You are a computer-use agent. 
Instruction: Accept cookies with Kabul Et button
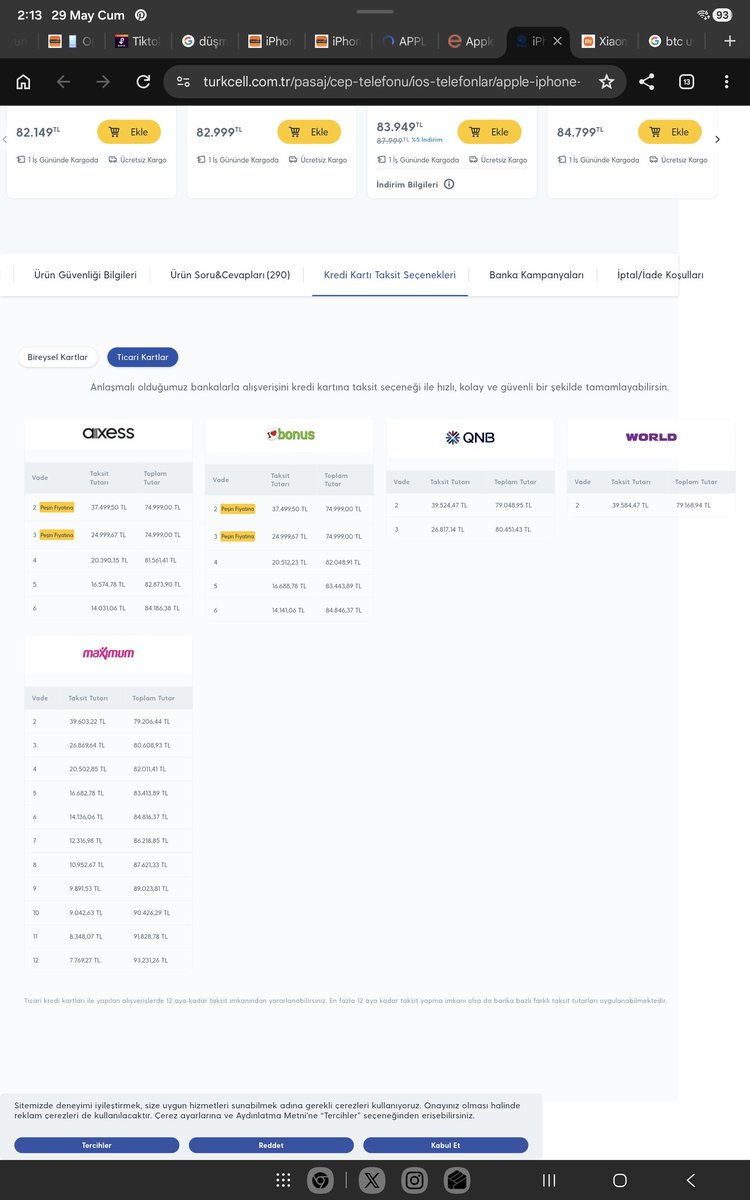(x=446, y=1145)
